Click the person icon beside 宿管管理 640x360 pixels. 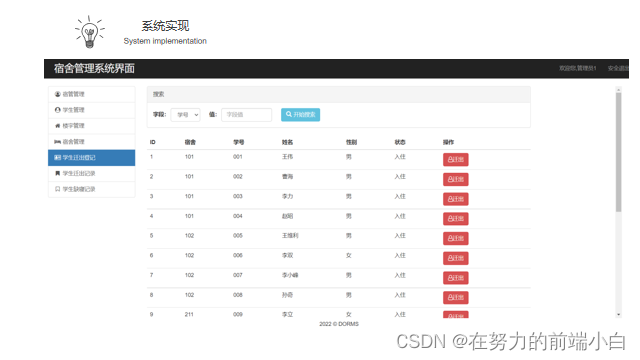58,94
